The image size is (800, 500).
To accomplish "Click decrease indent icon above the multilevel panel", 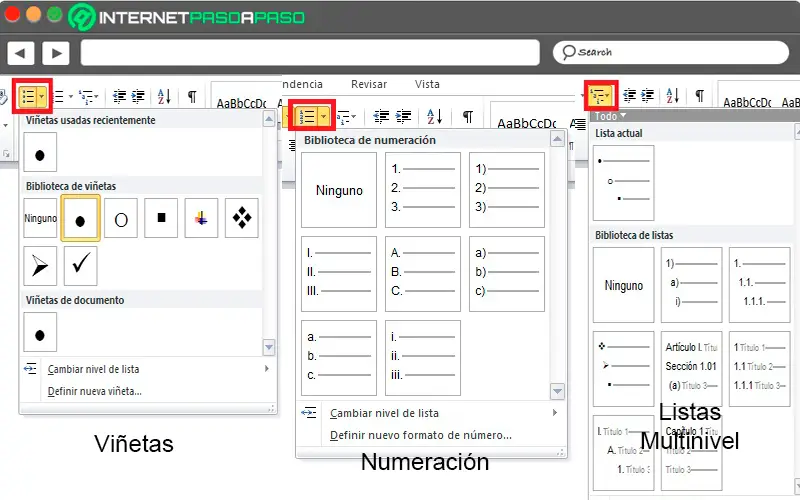I will (x=629, y=95).
